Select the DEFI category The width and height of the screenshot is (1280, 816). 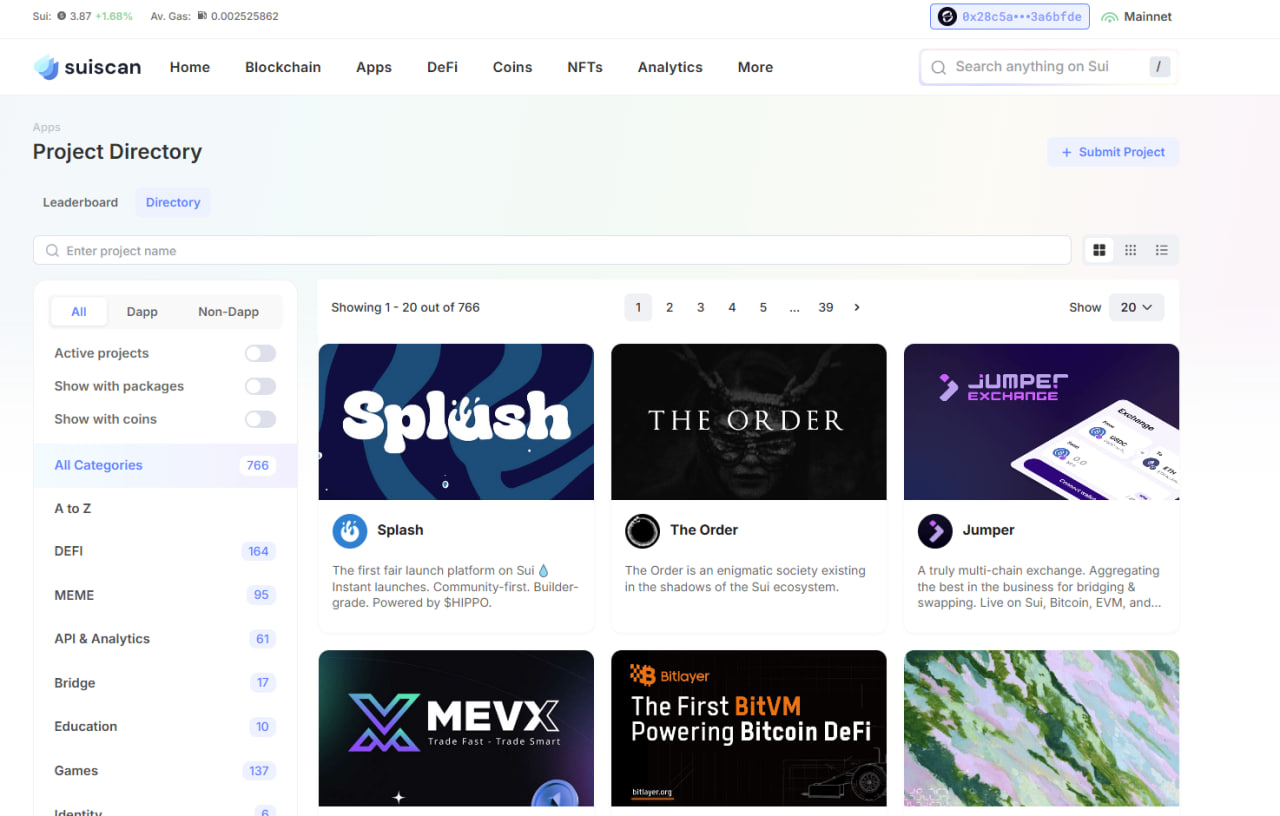click(69, 551)
